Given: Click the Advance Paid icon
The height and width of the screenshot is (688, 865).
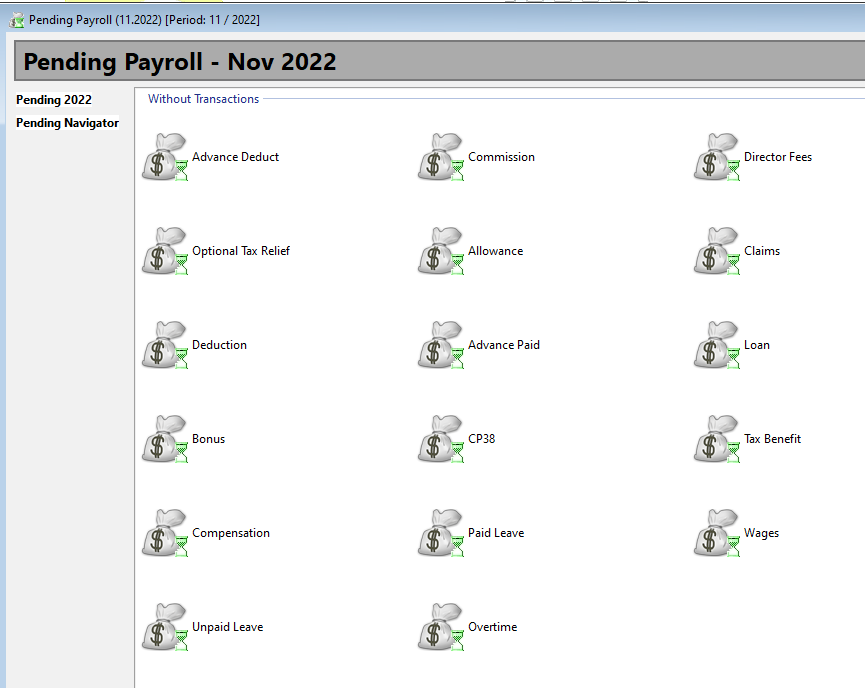Looking at the screenshot, I should coord(440,345).
